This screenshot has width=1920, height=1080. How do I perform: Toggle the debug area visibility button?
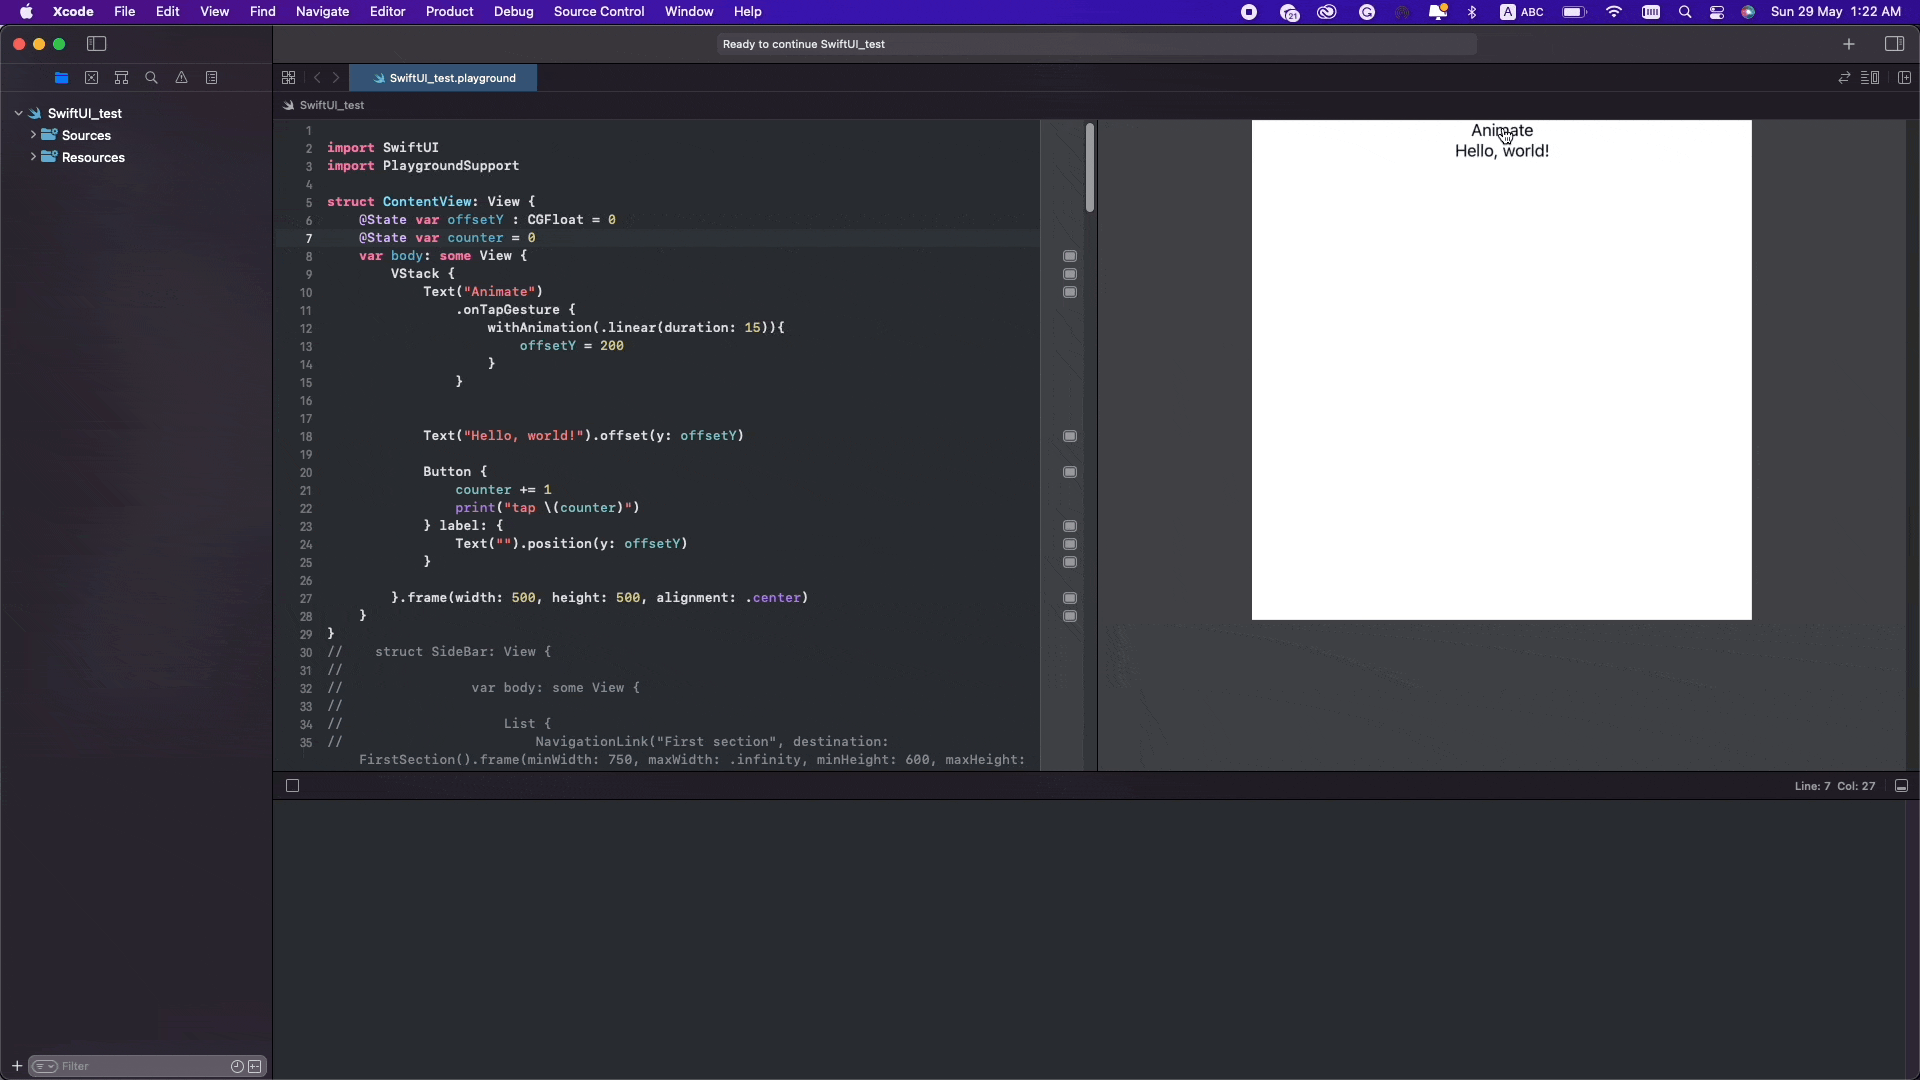291,783
